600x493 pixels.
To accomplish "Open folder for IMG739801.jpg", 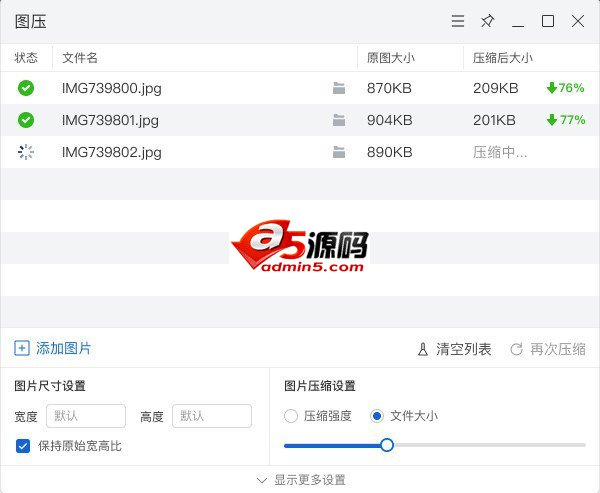I will [x=339, y=120].
